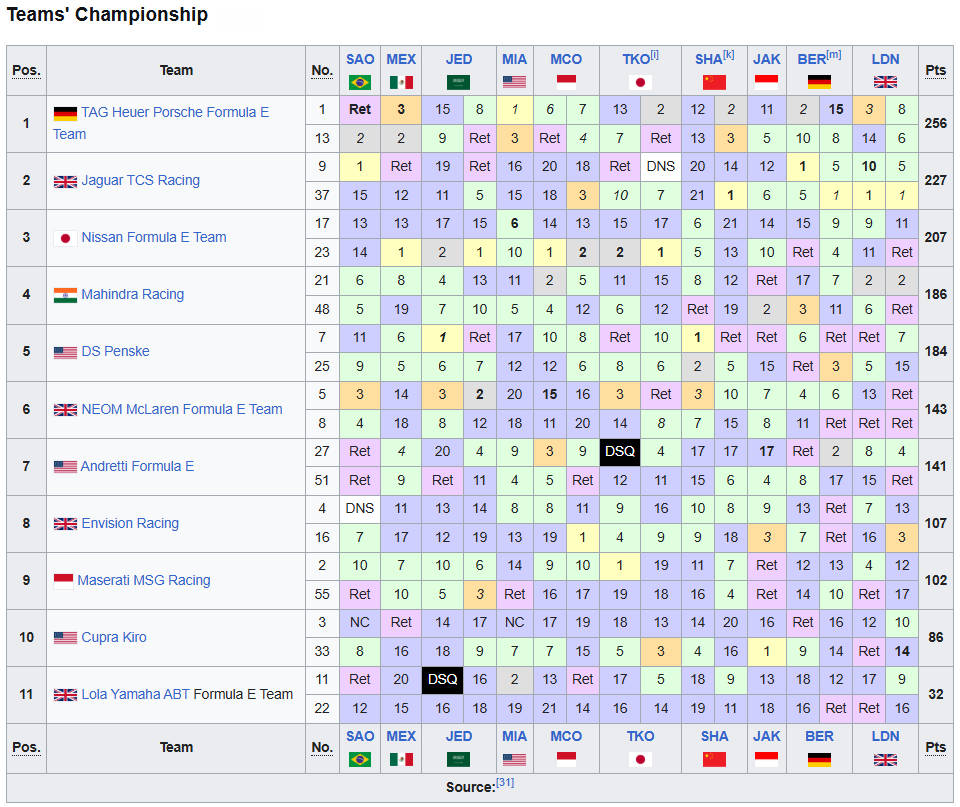Click MEX race link in top header
This screenshot has width=960, height=807.
tap(401, 59)
